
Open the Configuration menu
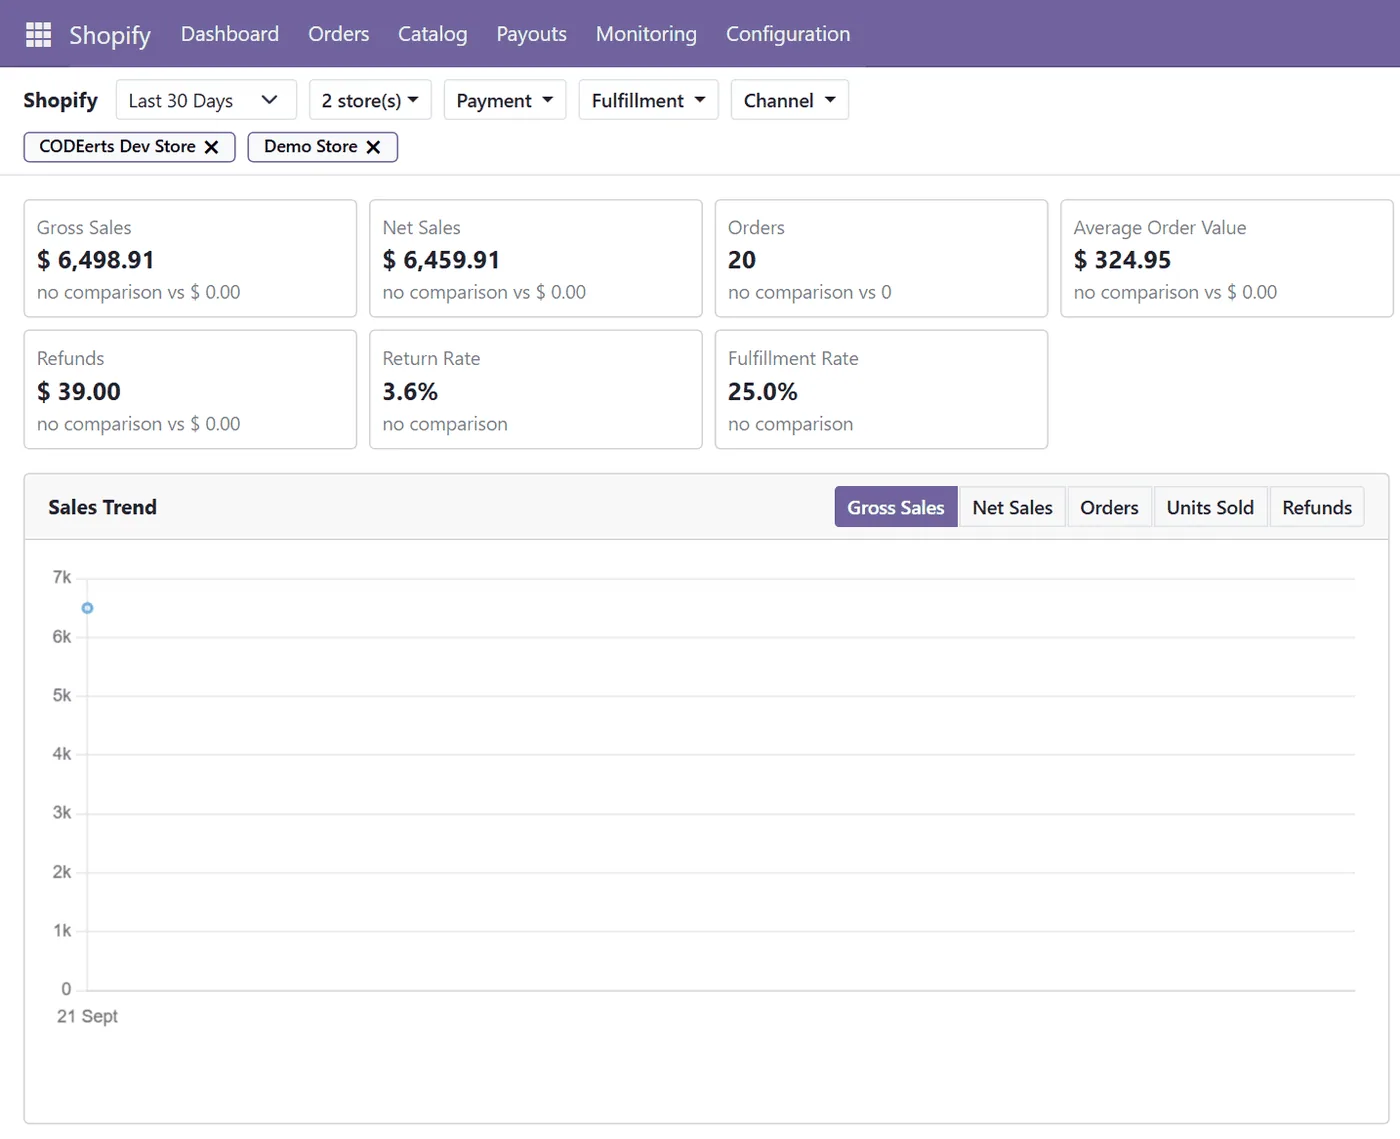pyautogui.click(x=788, y=34)
